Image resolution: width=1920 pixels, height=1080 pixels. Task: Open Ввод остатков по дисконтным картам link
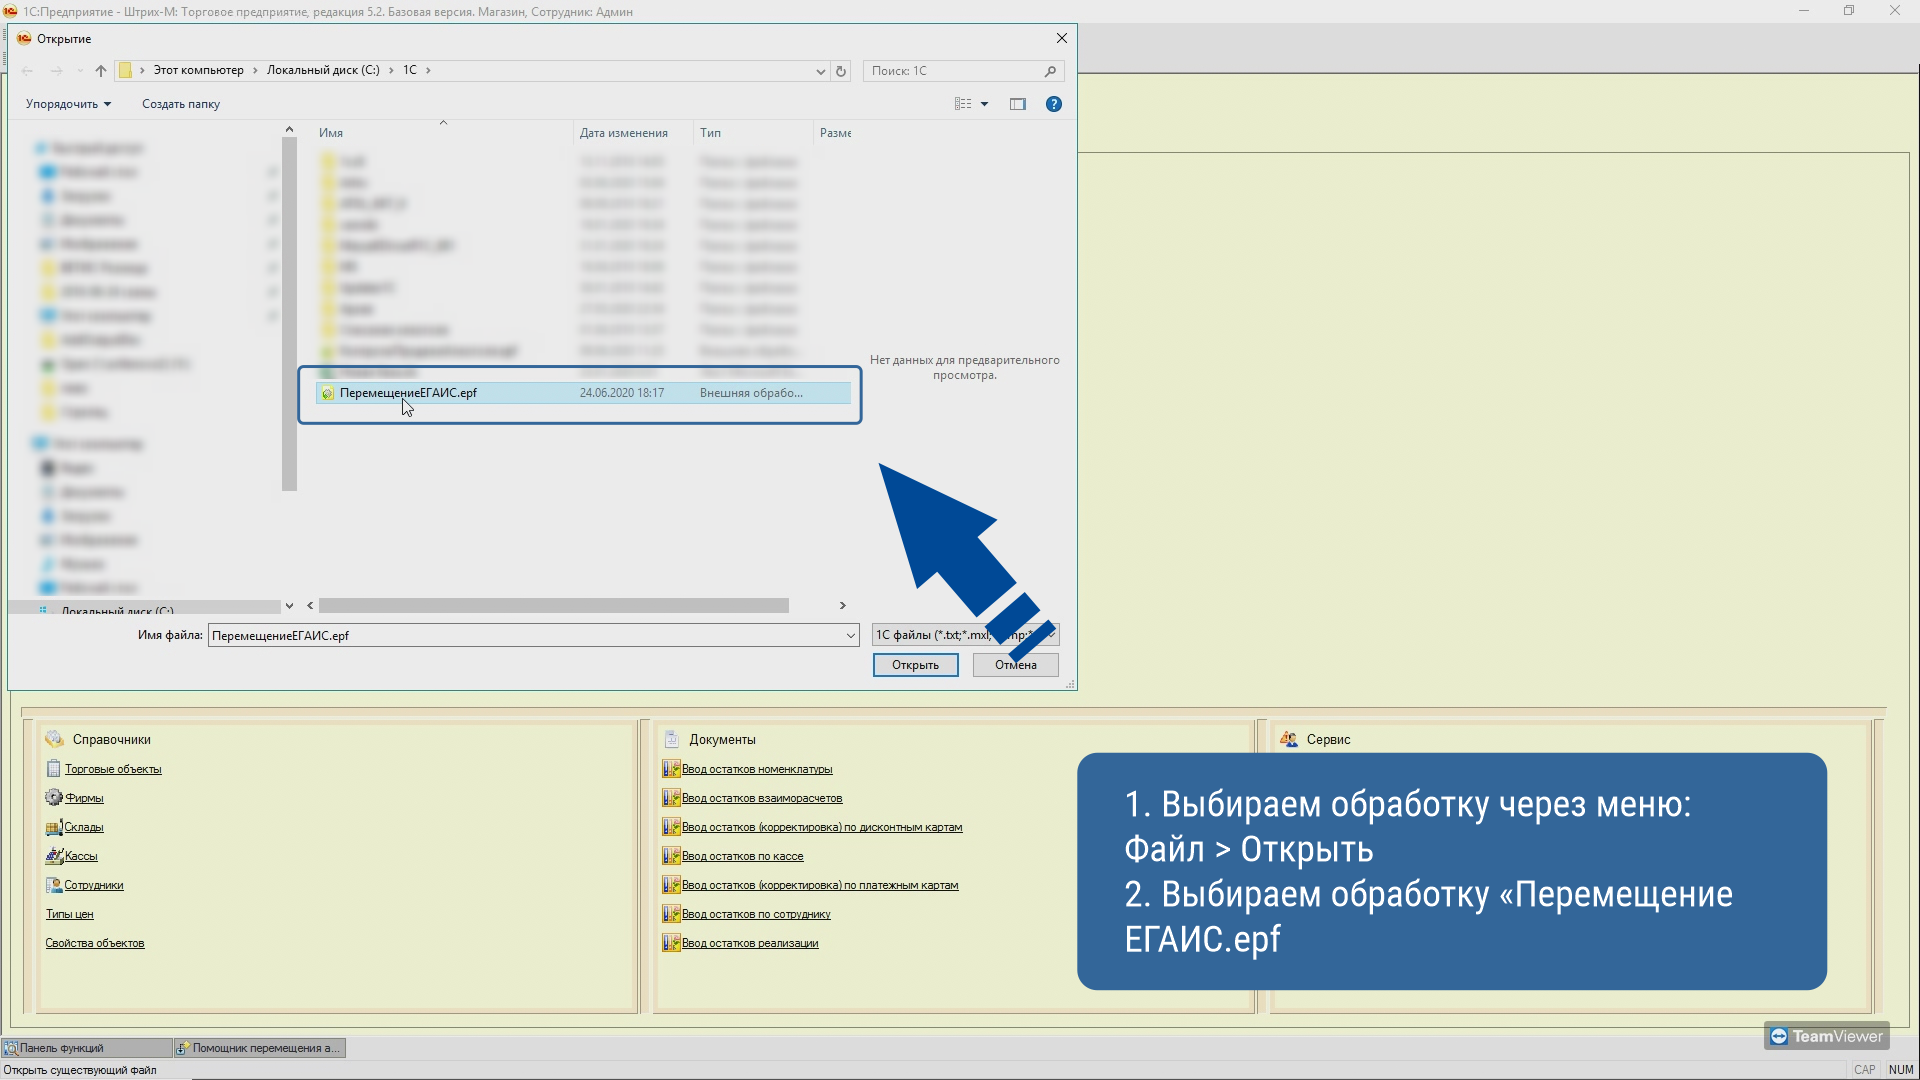coord(822,828)
